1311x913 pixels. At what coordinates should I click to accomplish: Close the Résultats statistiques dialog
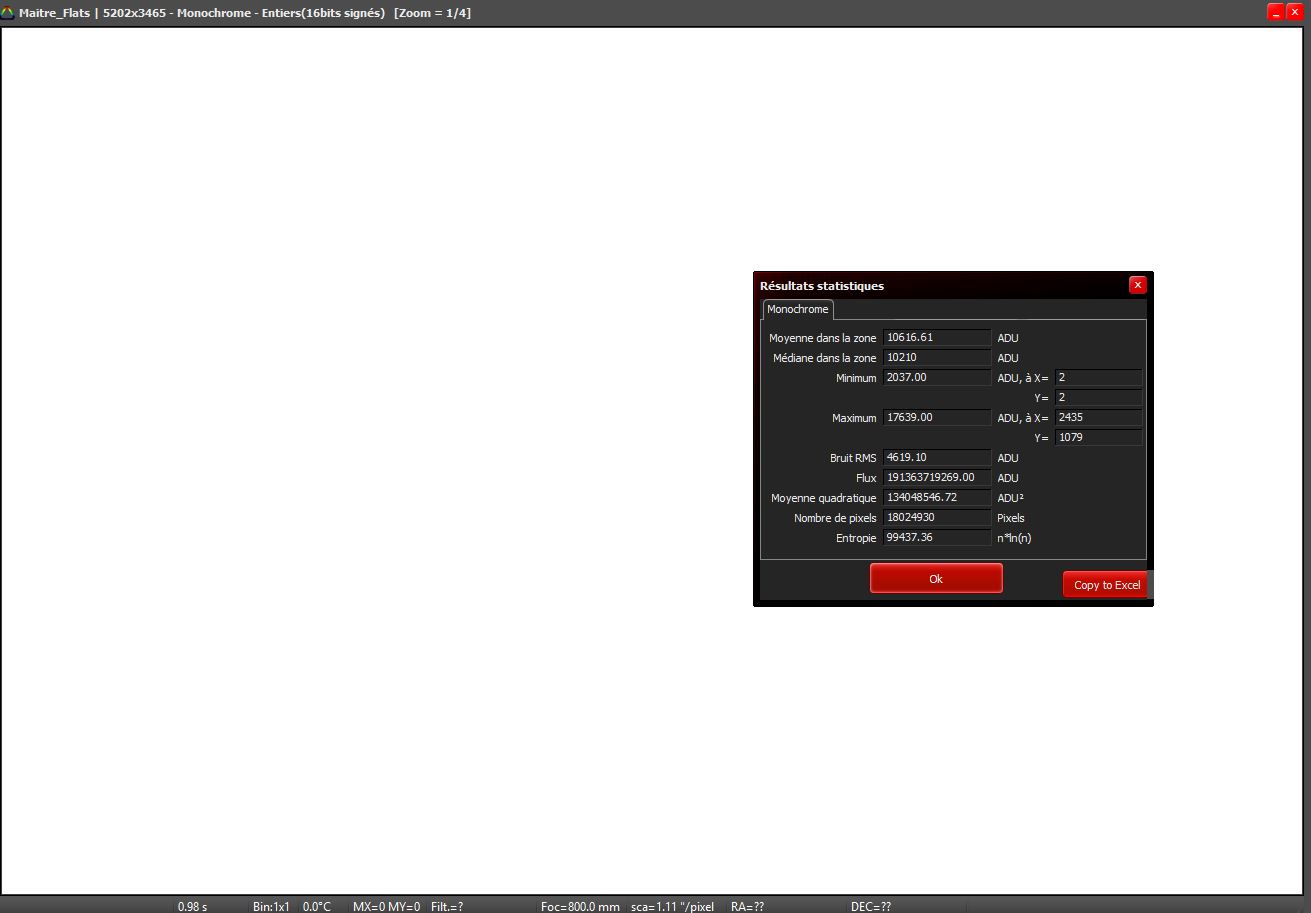click(1137, 285)
